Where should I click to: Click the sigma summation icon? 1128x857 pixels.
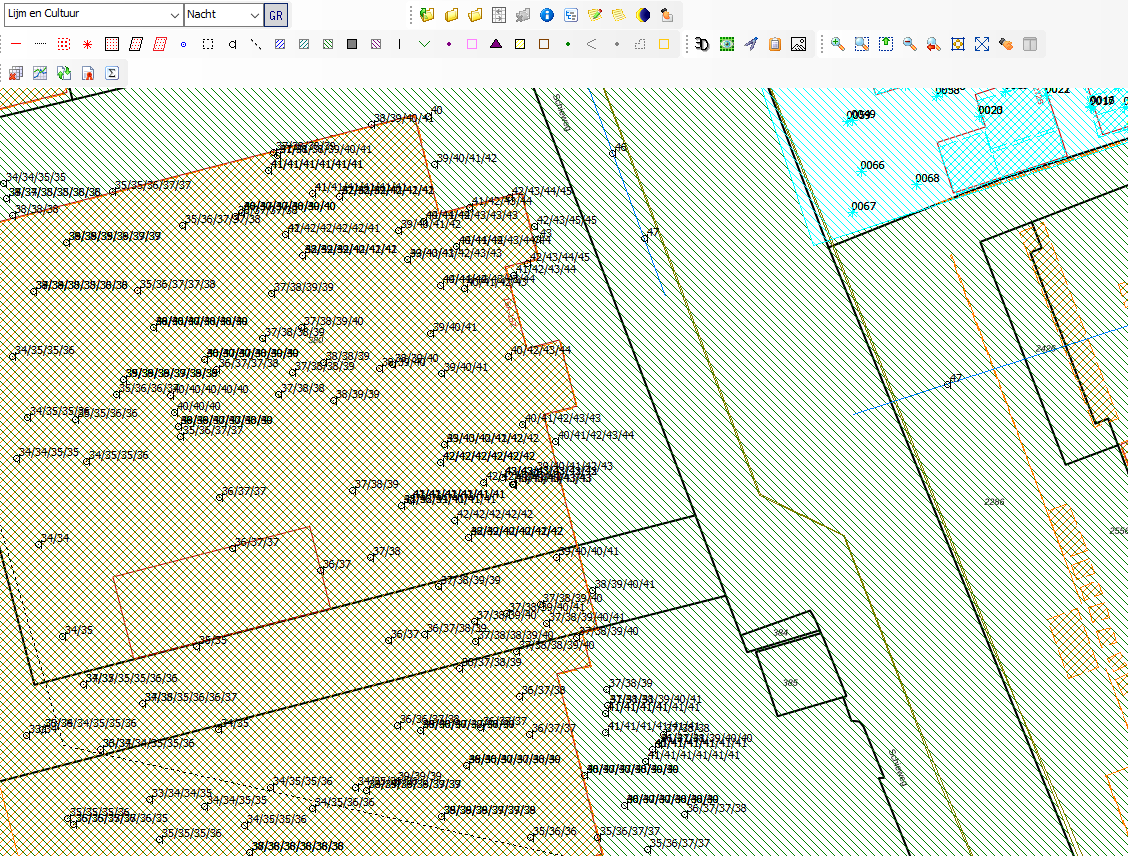tap(112, 73)
